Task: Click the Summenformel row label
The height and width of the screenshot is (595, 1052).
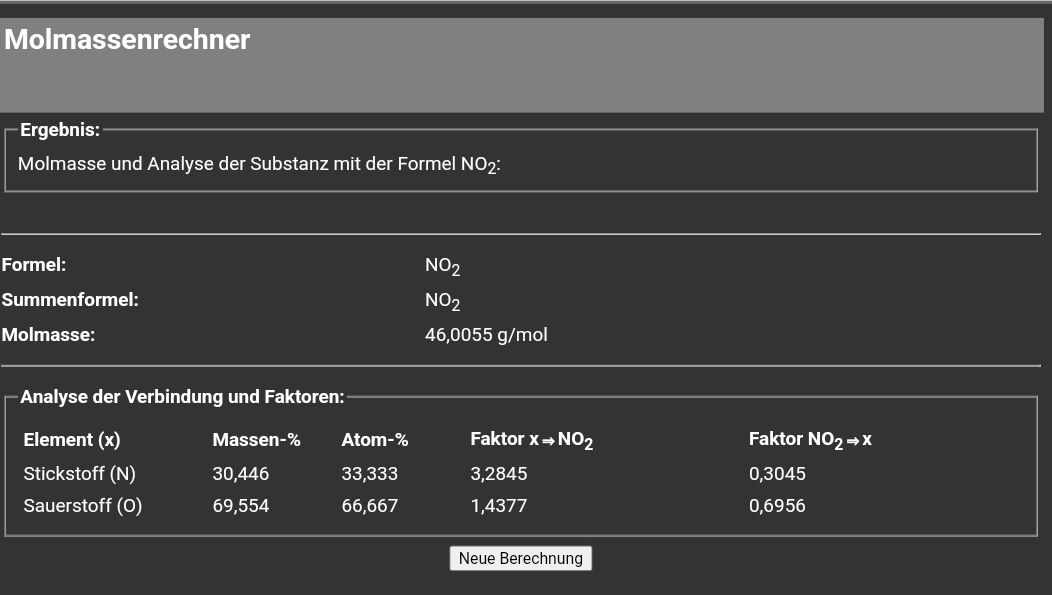Action: point(70,299)
